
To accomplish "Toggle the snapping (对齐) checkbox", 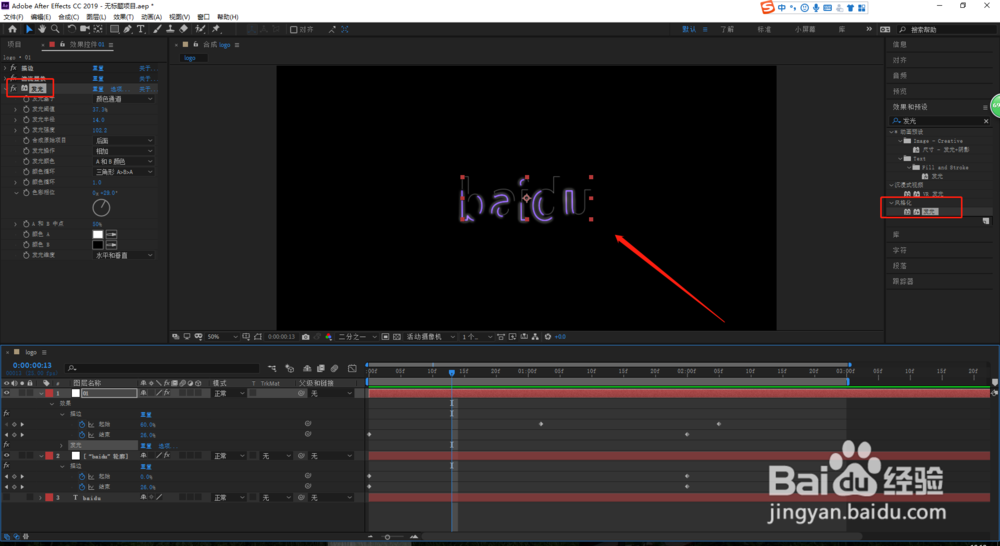I will (x=293, y=30).
